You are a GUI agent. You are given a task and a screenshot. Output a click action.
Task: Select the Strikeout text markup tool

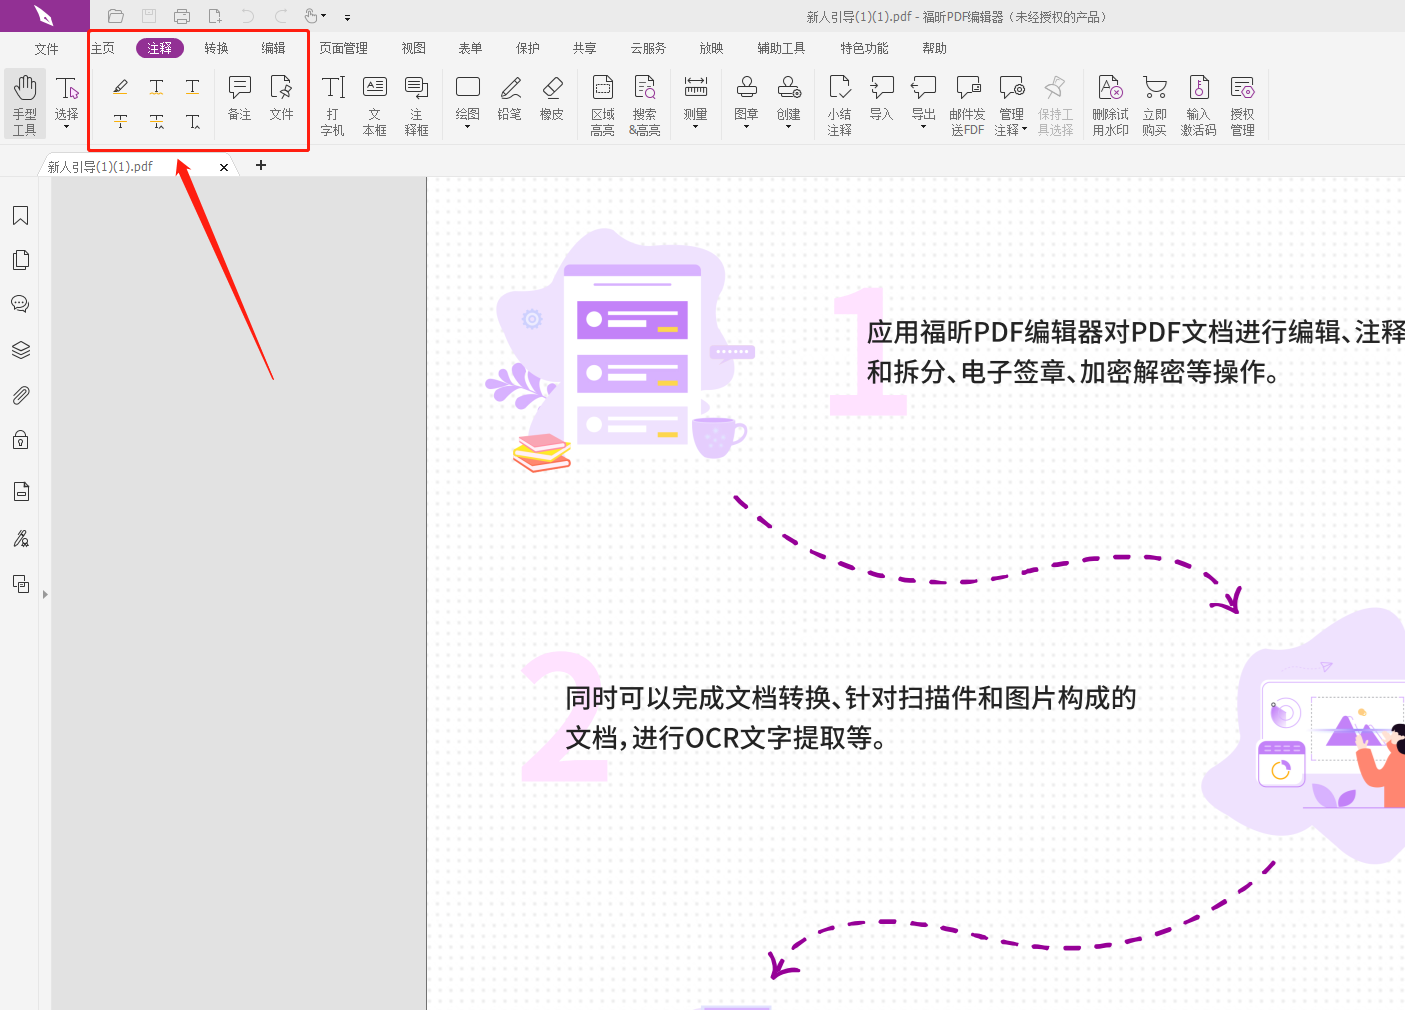120,122
